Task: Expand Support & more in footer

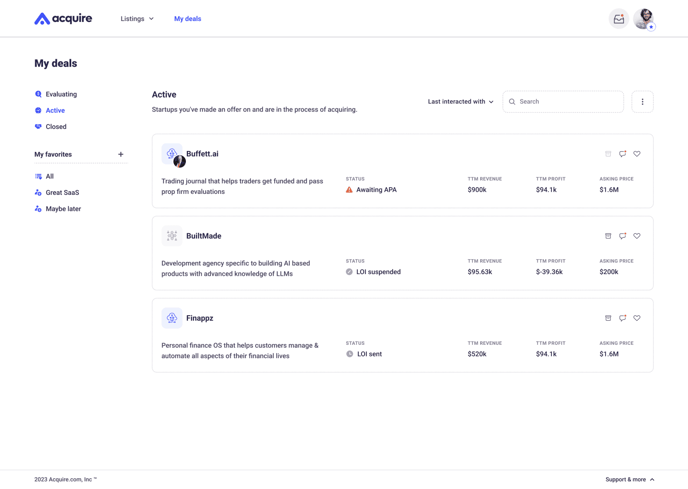Action: pos(630,479)
